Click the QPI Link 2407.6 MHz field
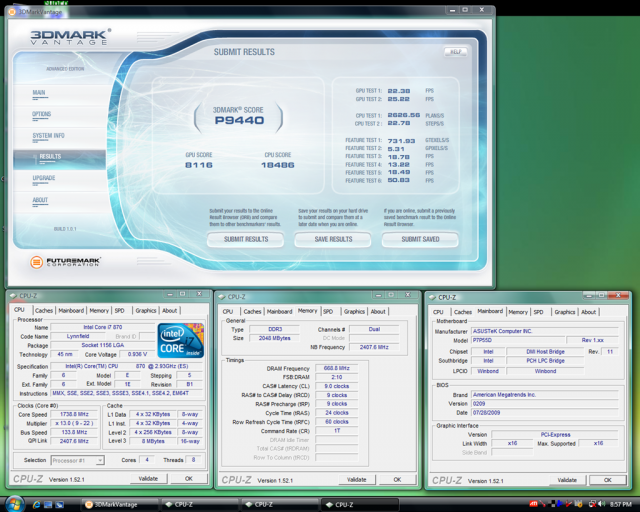The width and height of the screenshot is (640, 512). click(74, 441)
